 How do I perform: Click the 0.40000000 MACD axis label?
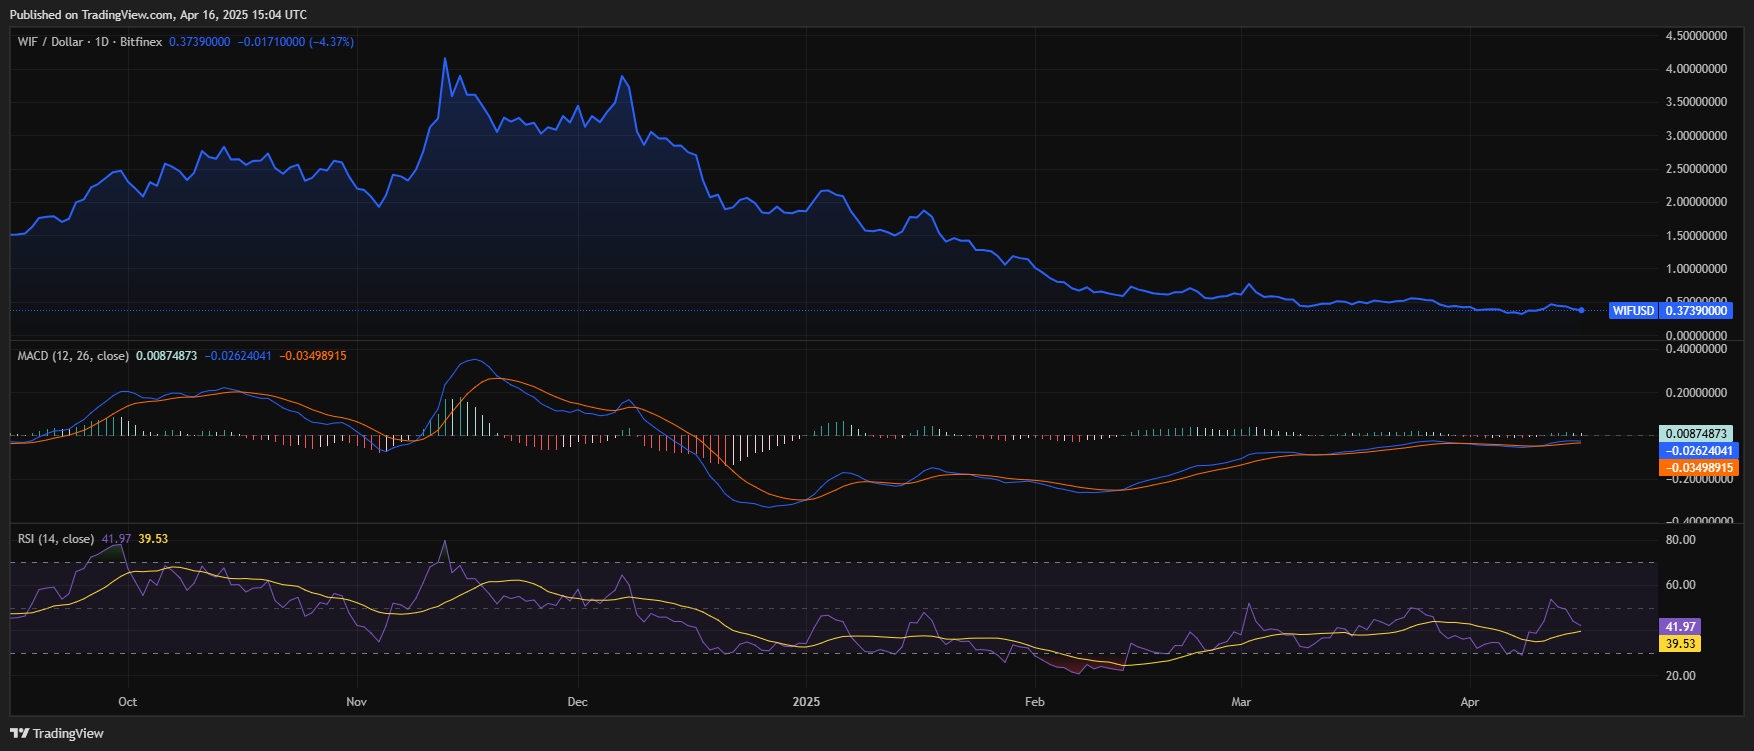click(1696, 350)
